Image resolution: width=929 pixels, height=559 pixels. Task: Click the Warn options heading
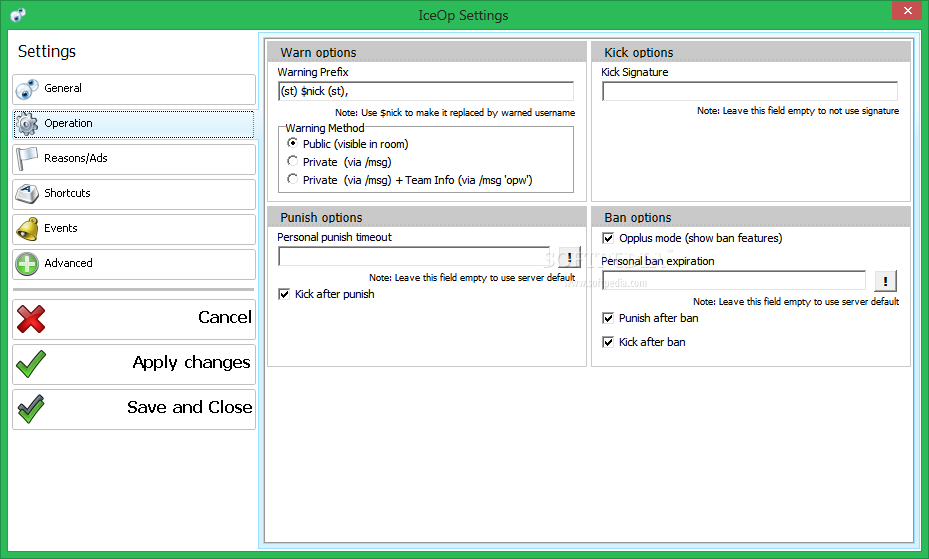(318, 53)
